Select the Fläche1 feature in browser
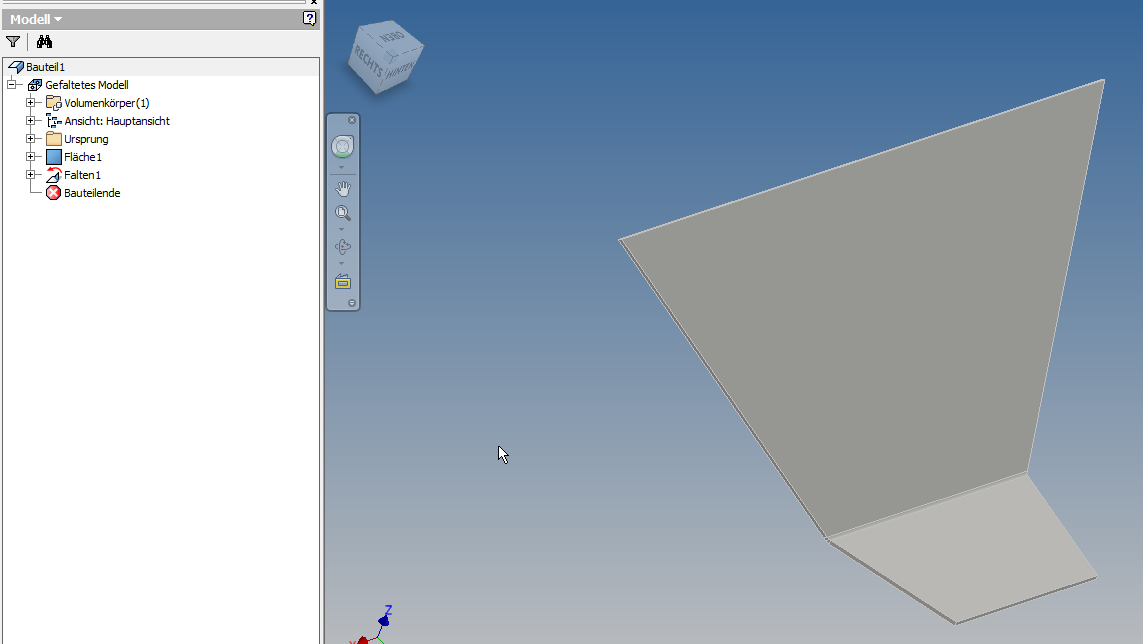 pyautogui.click(x=84, y=156)
